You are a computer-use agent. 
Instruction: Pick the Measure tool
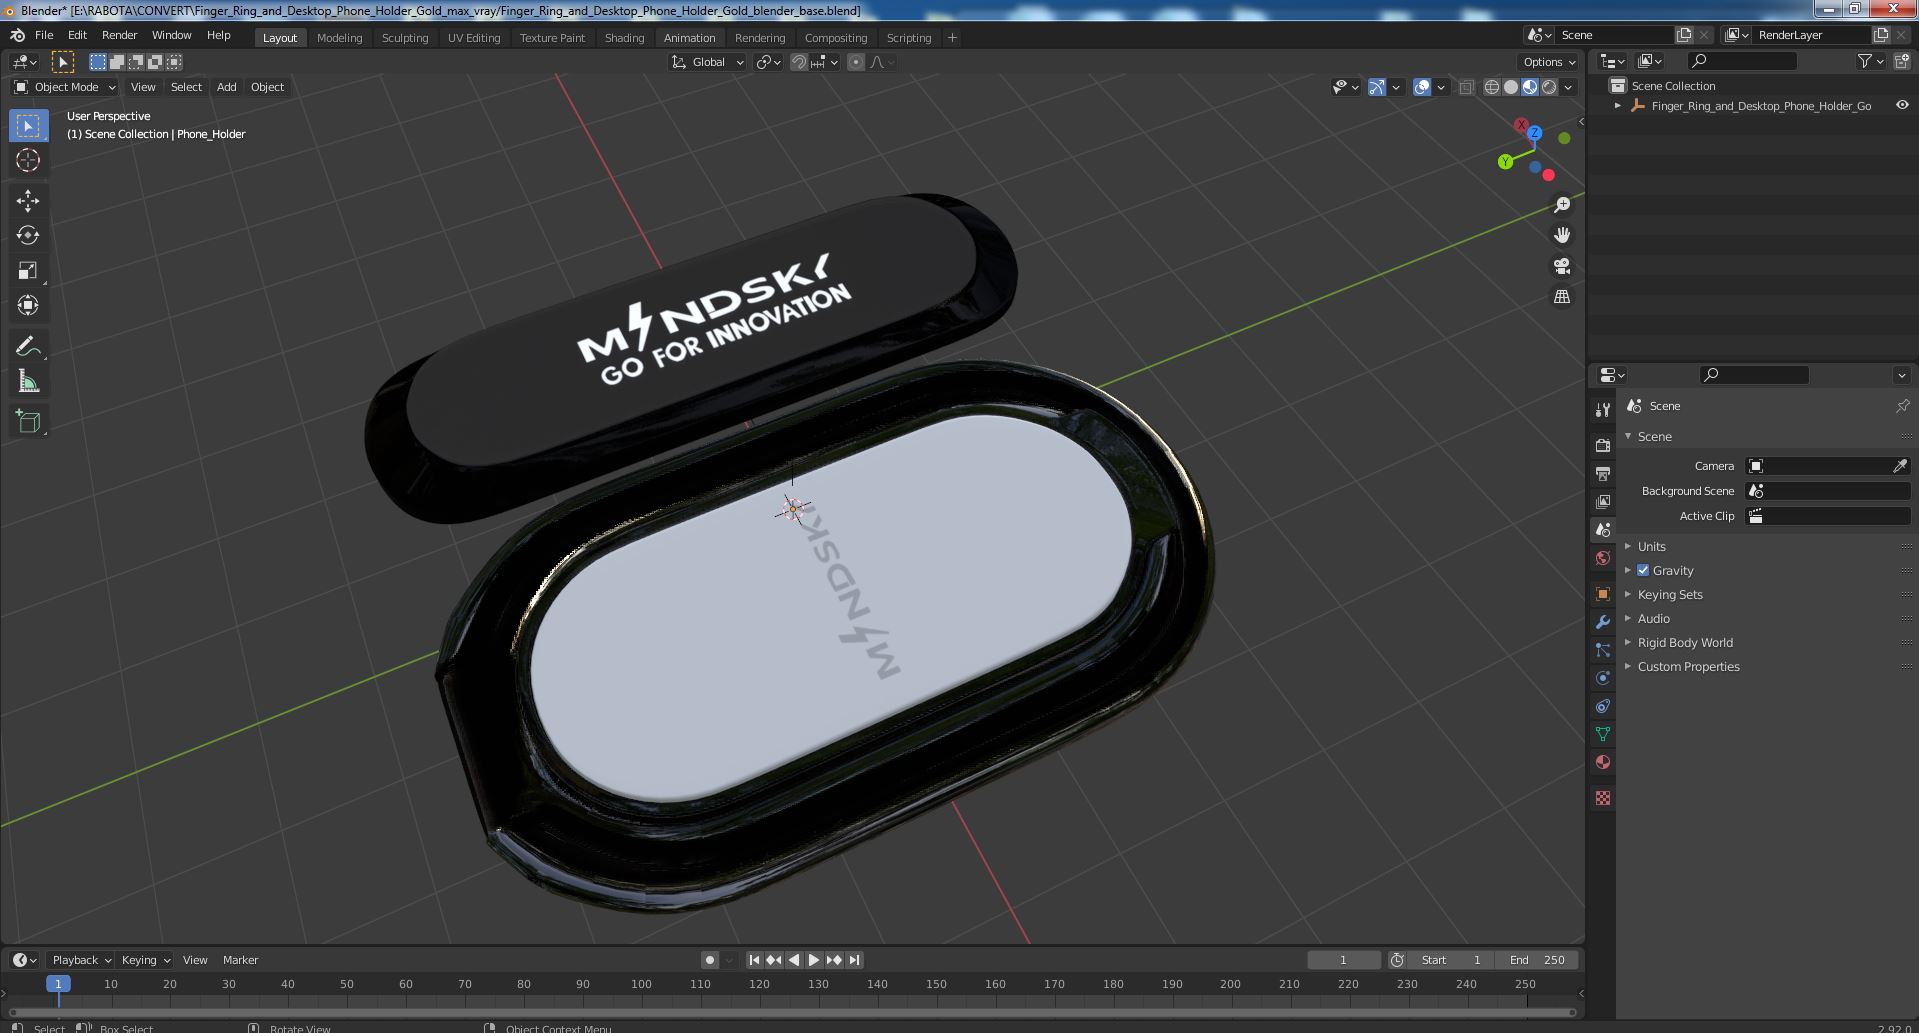coord(28,381)
